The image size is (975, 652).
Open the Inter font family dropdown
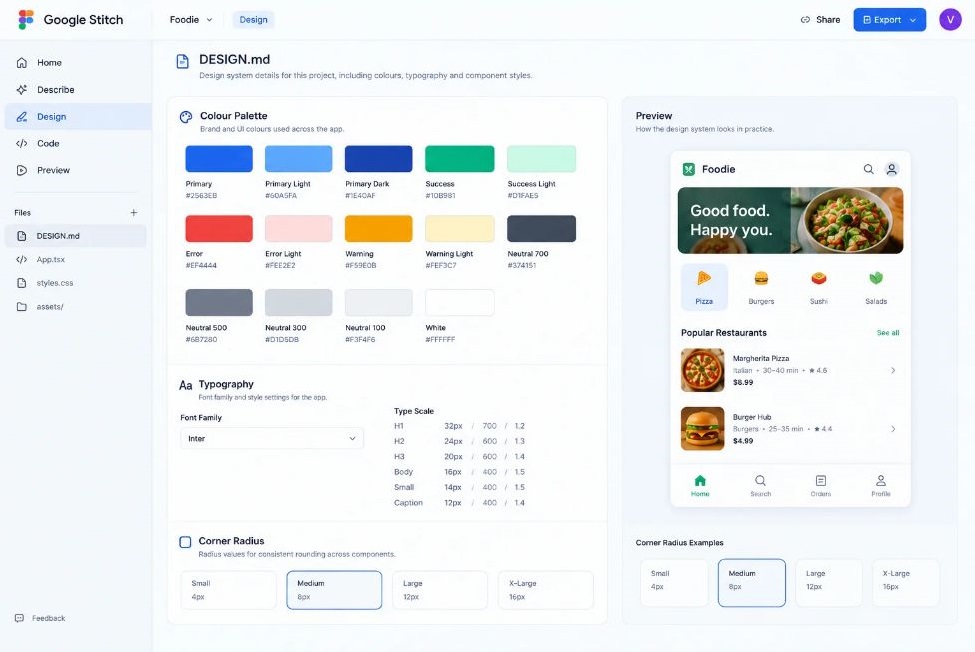pyautogui.click(x=272, y=438)
